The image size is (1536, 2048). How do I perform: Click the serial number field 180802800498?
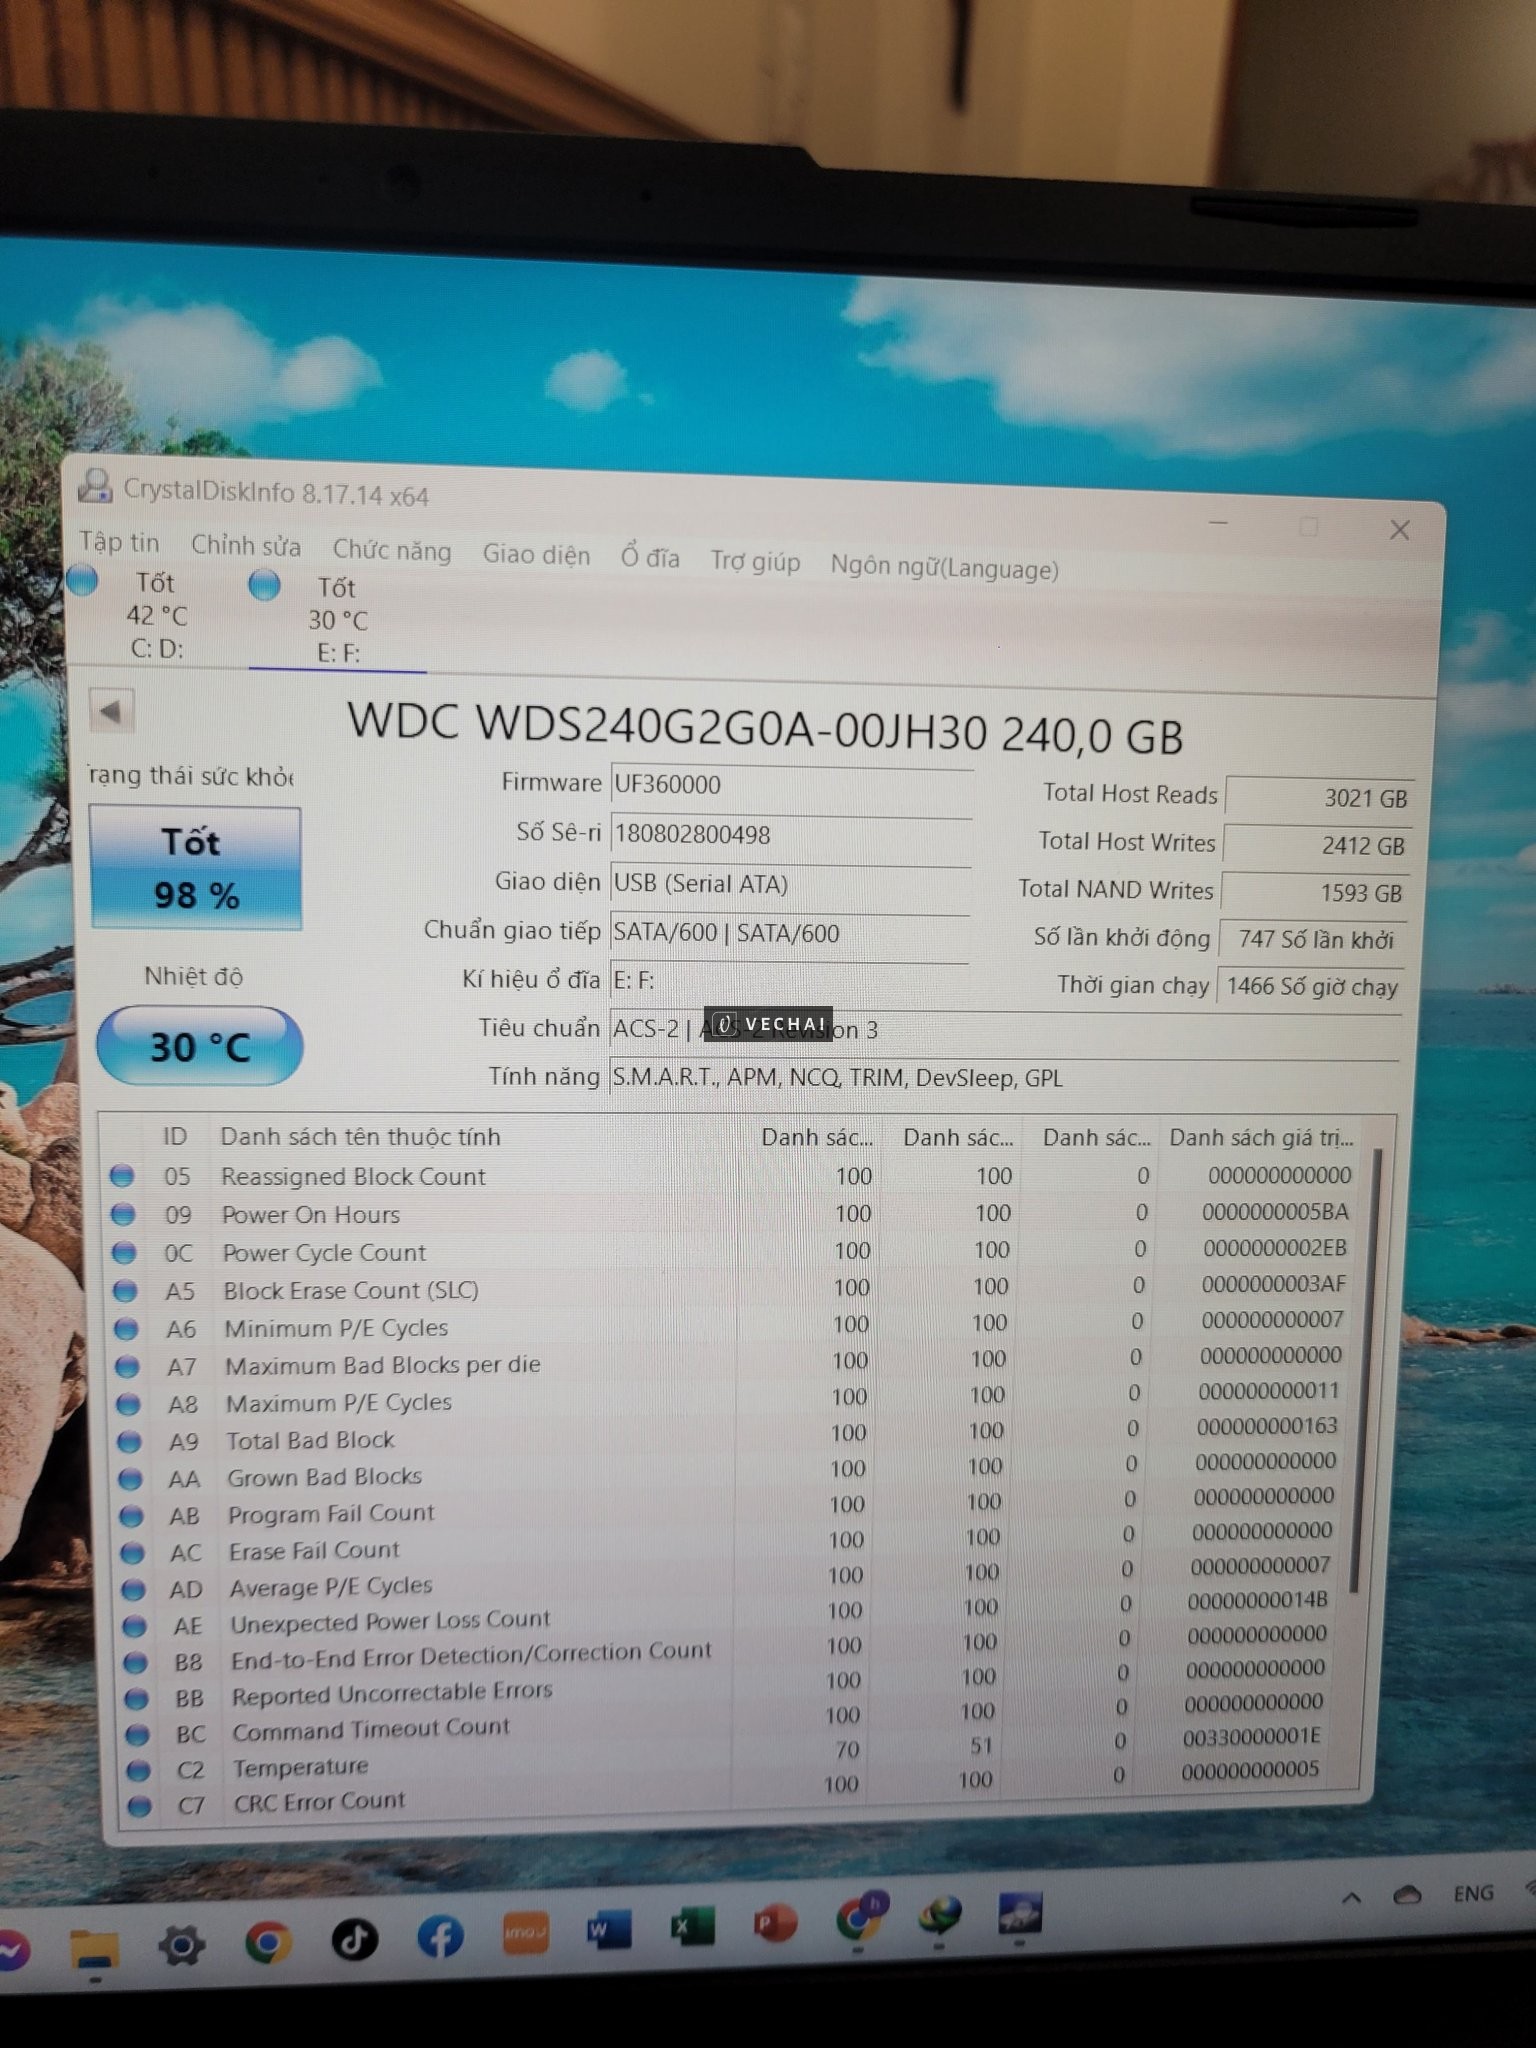791,834
